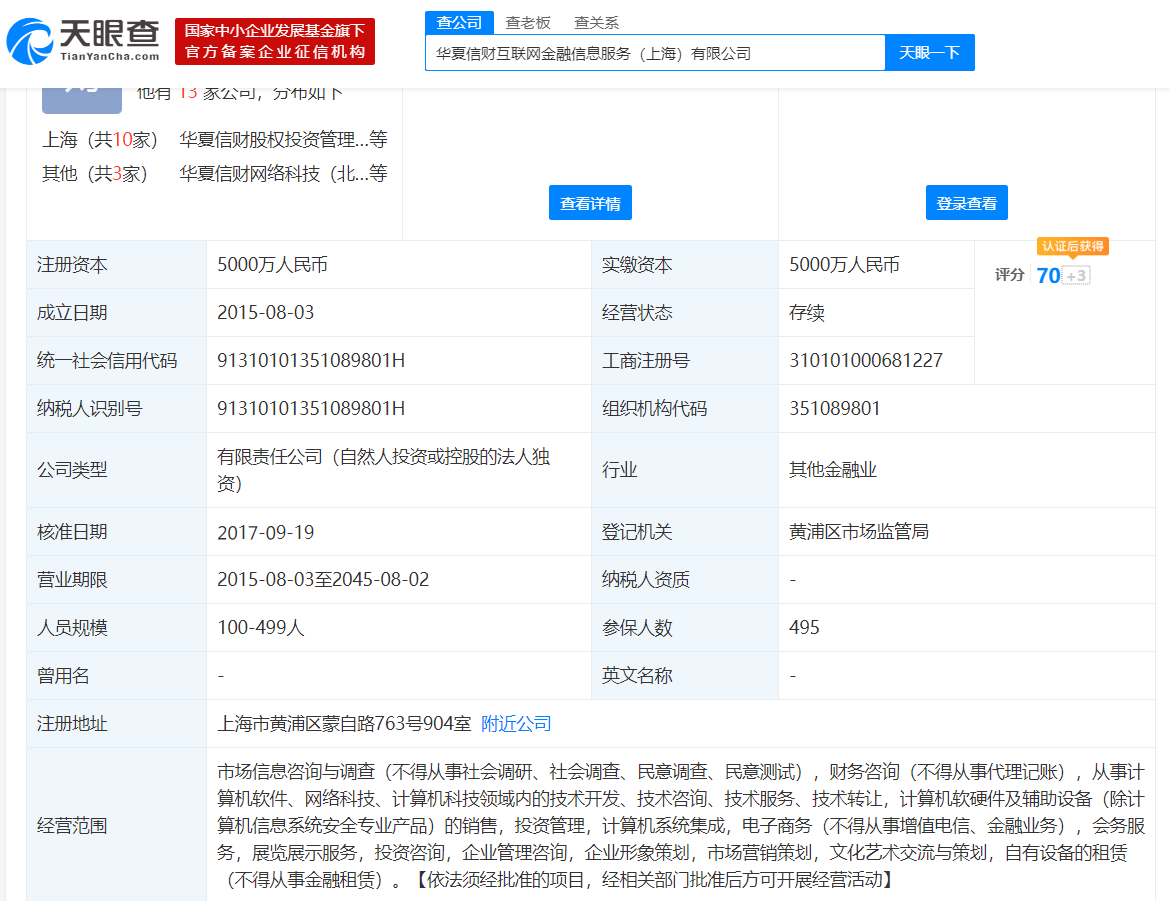This screenshot has height=901, width=1169.
Task: Click the 曾用名 label cell
Action: 116,675
